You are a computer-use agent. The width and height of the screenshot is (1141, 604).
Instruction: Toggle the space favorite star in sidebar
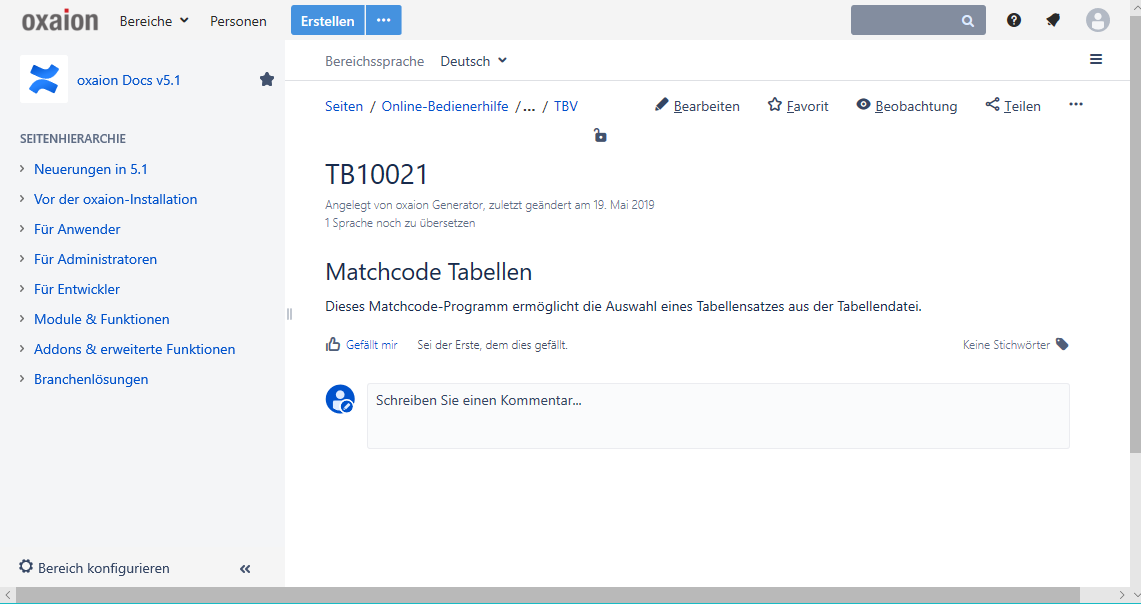(x=267, y=79)
